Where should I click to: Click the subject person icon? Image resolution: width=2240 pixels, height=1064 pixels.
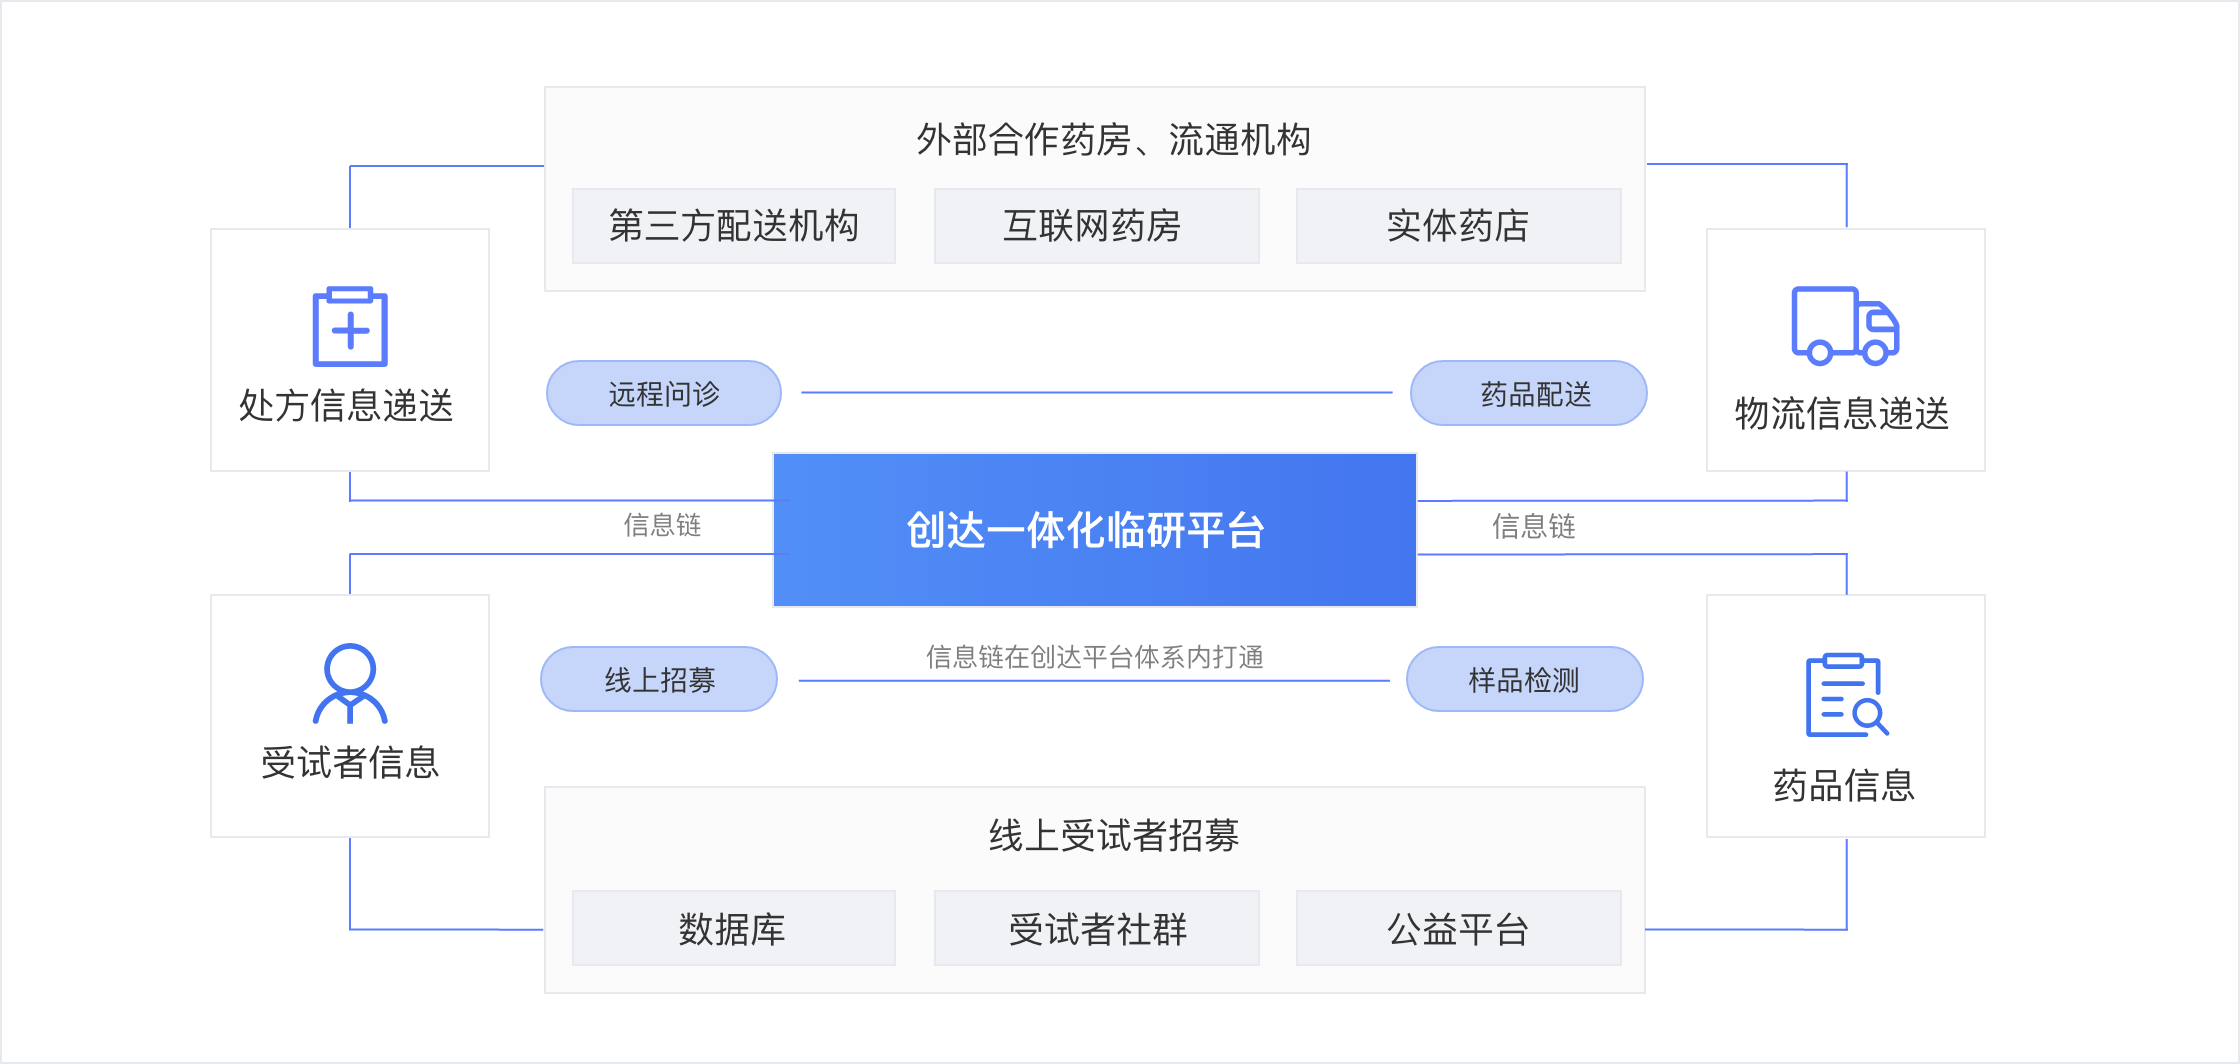[x=350, y=683]
